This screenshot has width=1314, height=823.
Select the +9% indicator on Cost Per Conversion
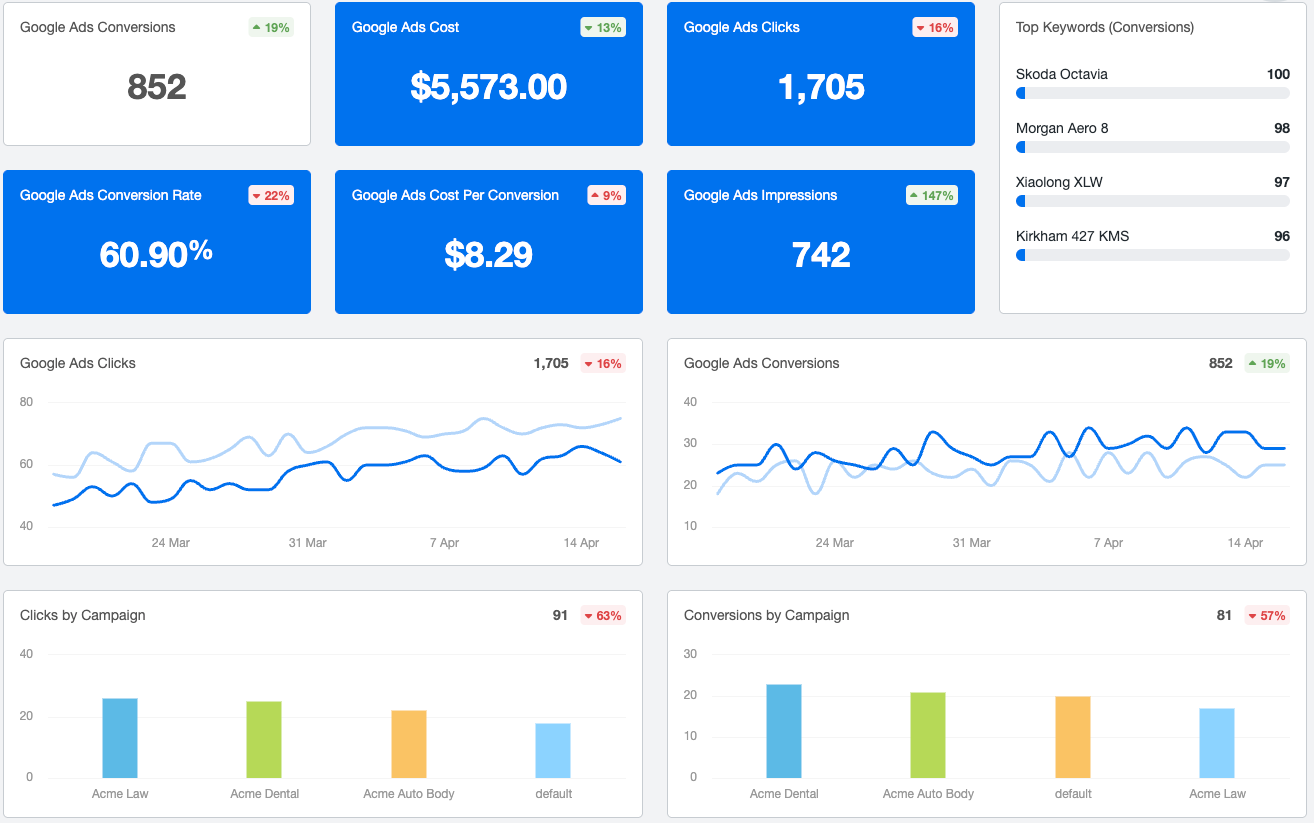(606, 195)
